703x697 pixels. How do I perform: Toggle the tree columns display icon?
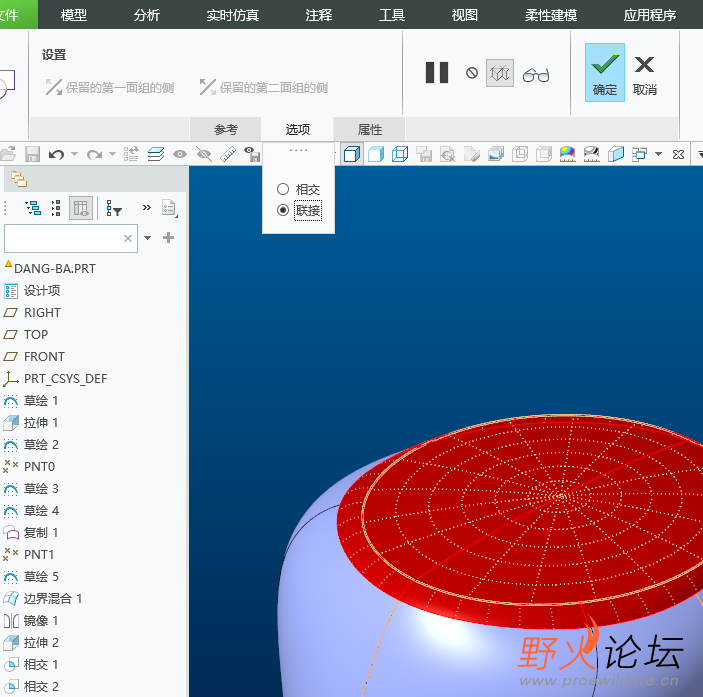pos(81,208)
